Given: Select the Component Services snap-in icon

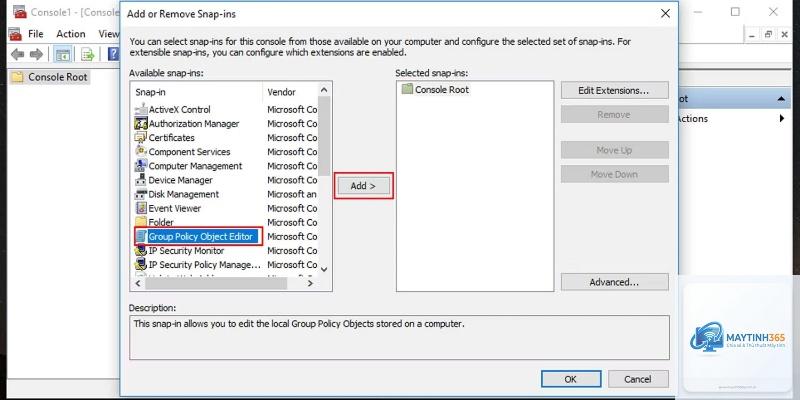Looking at the screenshot, I should tap(141, 152).
